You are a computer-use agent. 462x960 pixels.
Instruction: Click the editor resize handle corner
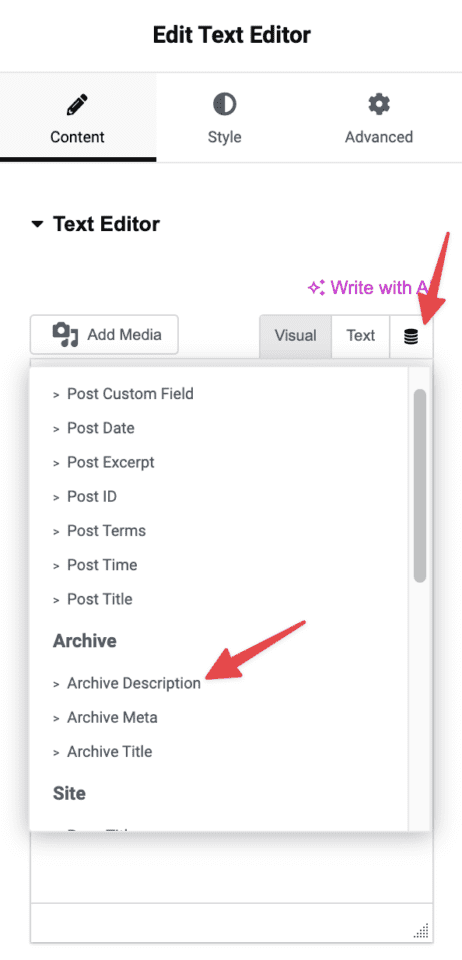[x=422, y=931]
